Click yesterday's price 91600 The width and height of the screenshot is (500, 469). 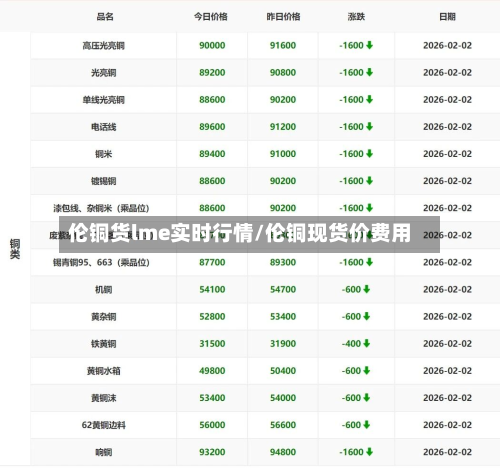(283, 45)
